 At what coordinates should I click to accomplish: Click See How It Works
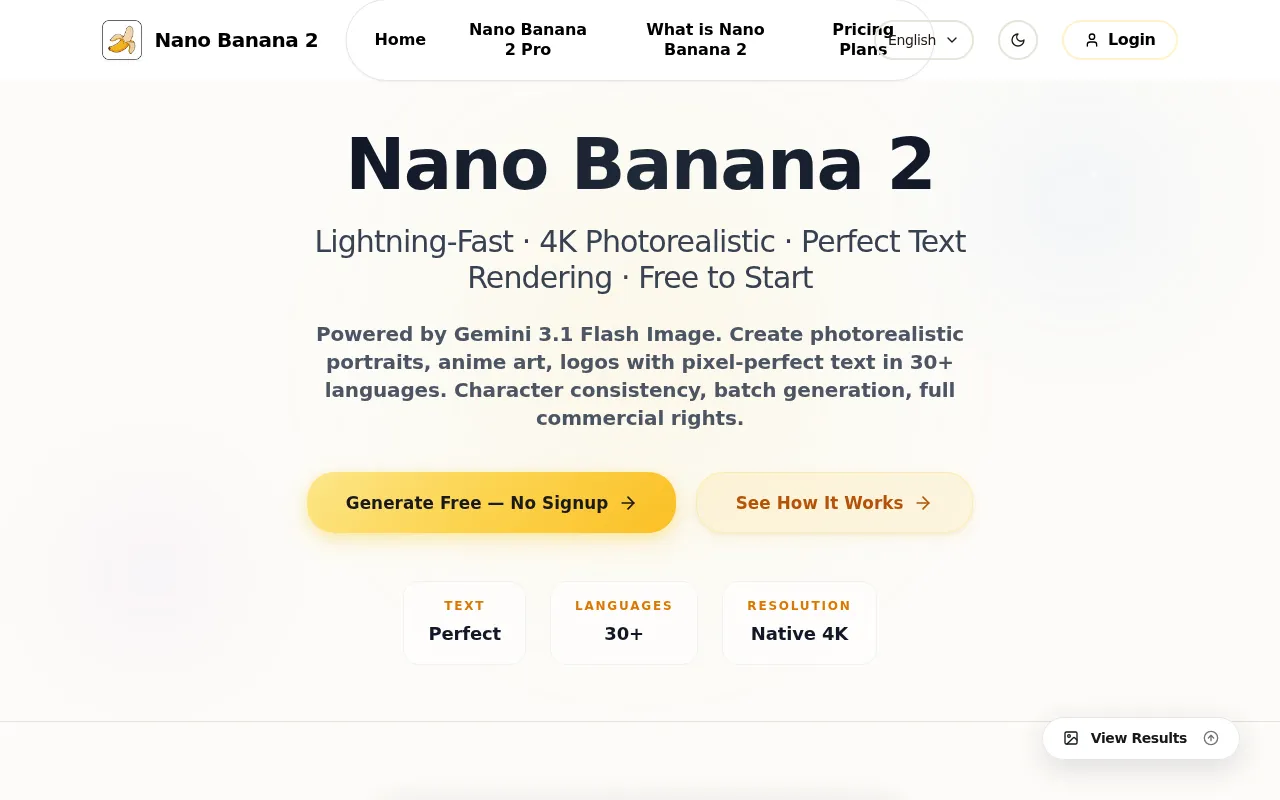[x=834, y=503]
